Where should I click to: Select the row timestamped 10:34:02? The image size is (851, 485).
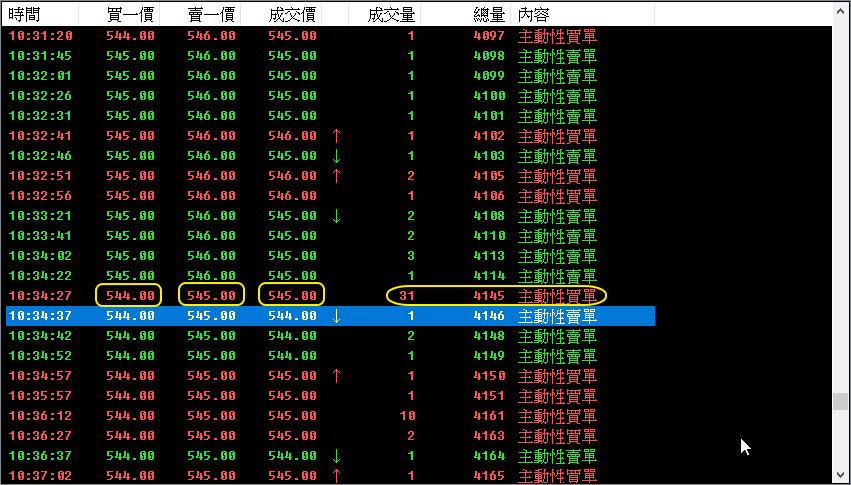[x=330, y=256]
